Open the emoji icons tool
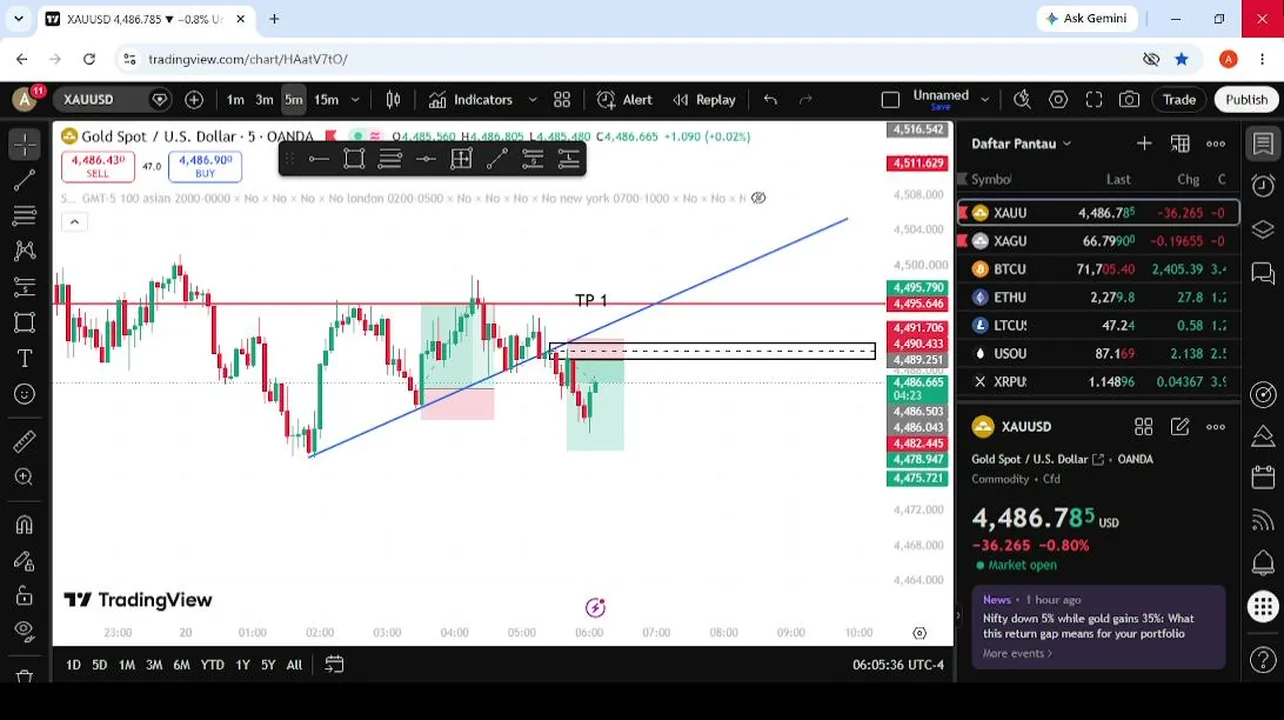The image size is (1284, 720). tap(25, 394)
